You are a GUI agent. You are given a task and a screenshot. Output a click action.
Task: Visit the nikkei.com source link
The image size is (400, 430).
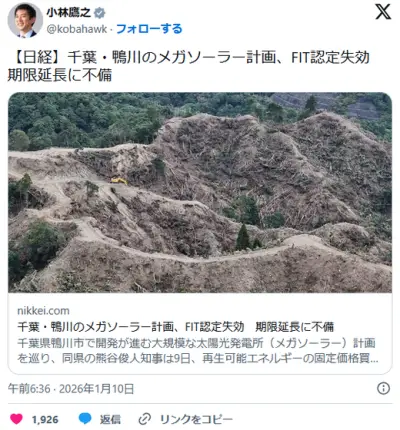pyautogui.click(x=43, y=311)
